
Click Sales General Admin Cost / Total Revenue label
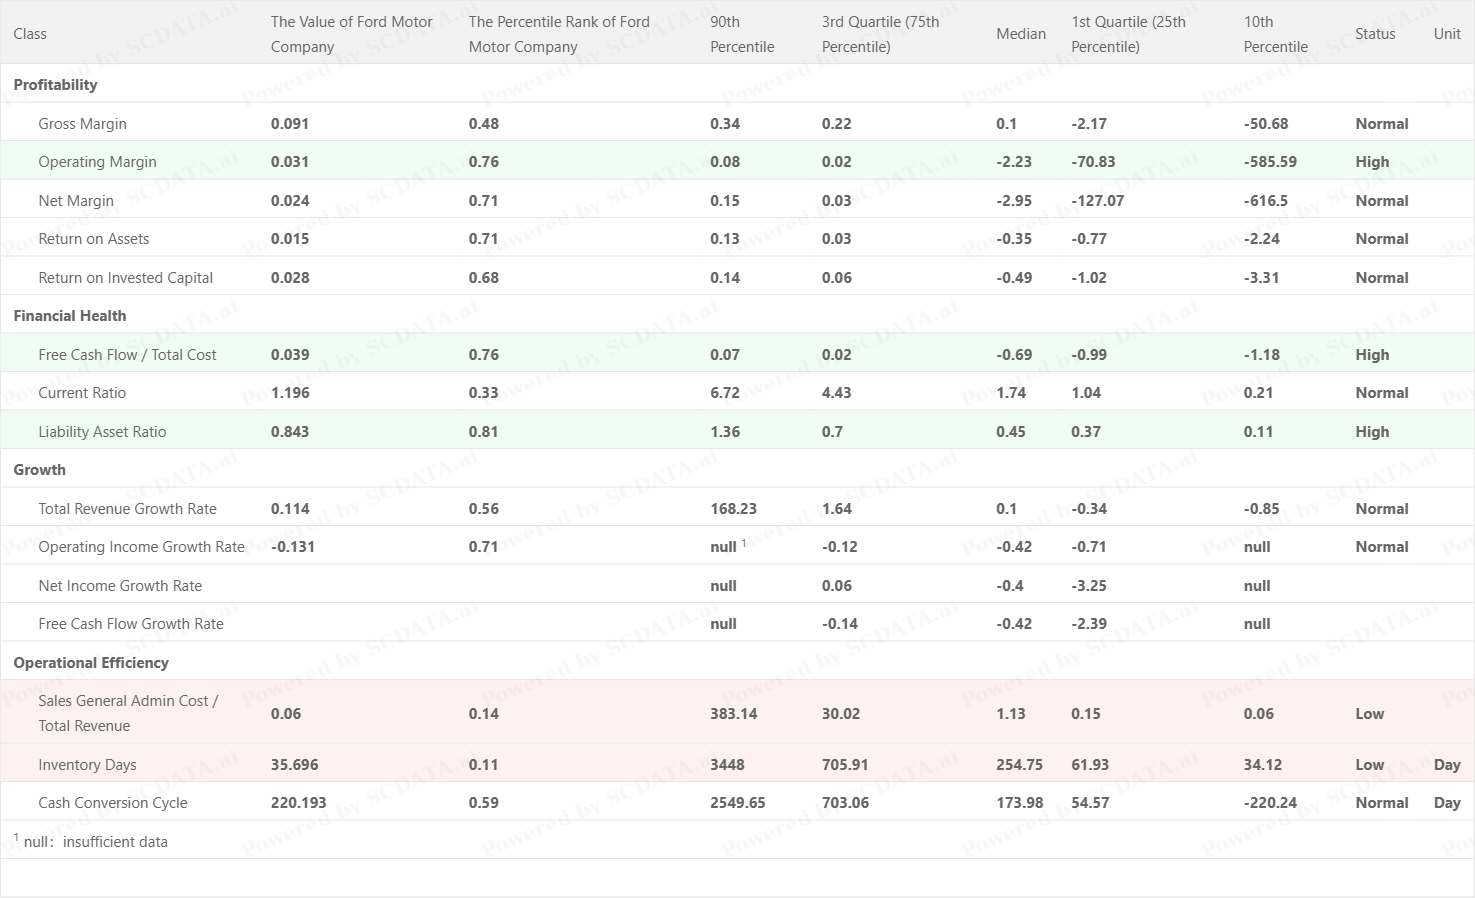(x=128, y=713)
